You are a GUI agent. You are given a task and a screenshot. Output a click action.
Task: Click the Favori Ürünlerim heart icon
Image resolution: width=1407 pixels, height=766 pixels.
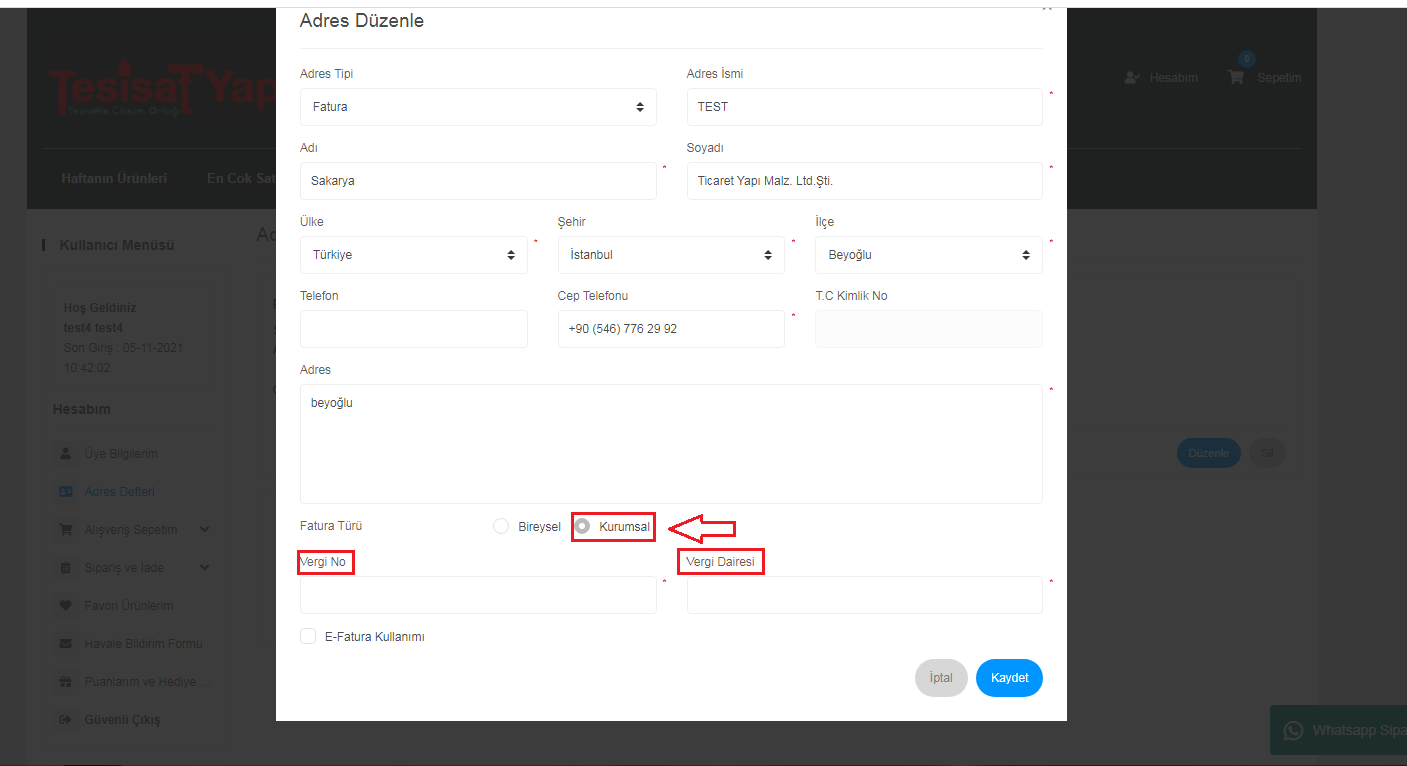tap(66, 605)
